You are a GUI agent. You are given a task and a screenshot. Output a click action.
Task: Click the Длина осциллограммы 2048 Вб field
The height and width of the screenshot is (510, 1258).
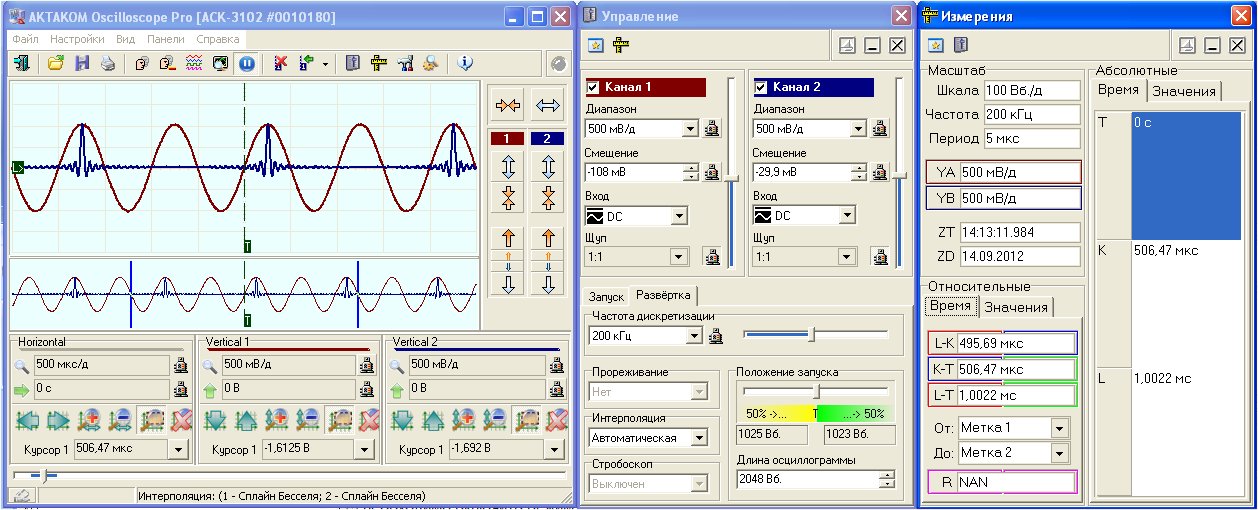coord(807,479)
